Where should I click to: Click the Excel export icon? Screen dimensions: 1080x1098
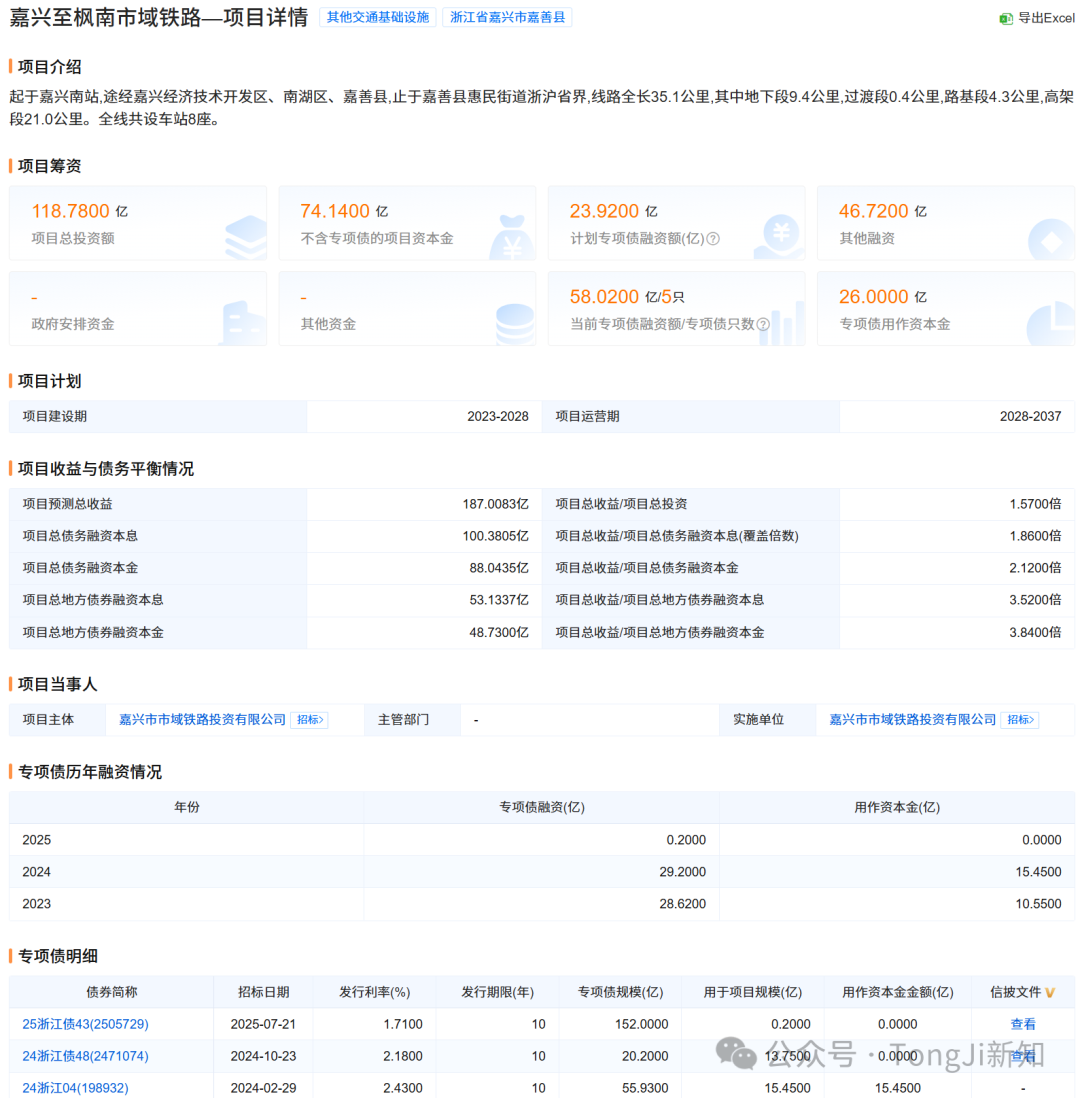[x=1006, y=18]
